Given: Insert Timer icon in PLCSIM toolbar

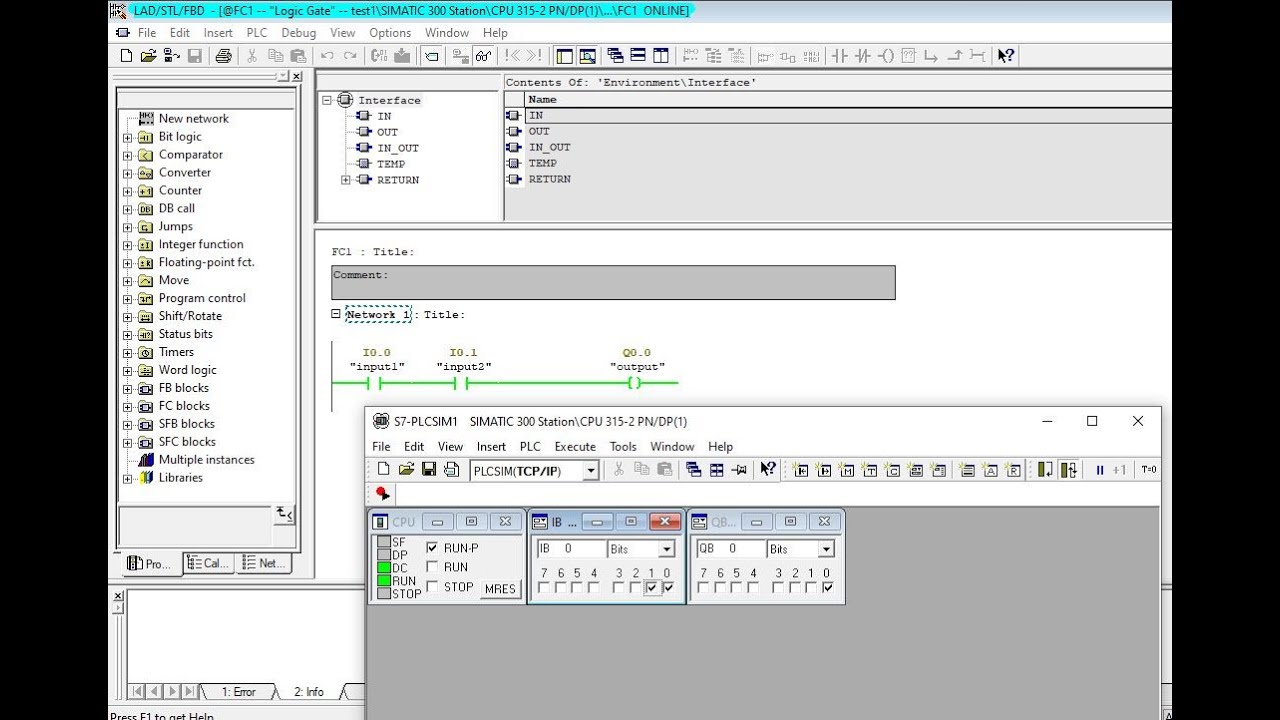Looking at the screenshot, I should pos(869,469).
